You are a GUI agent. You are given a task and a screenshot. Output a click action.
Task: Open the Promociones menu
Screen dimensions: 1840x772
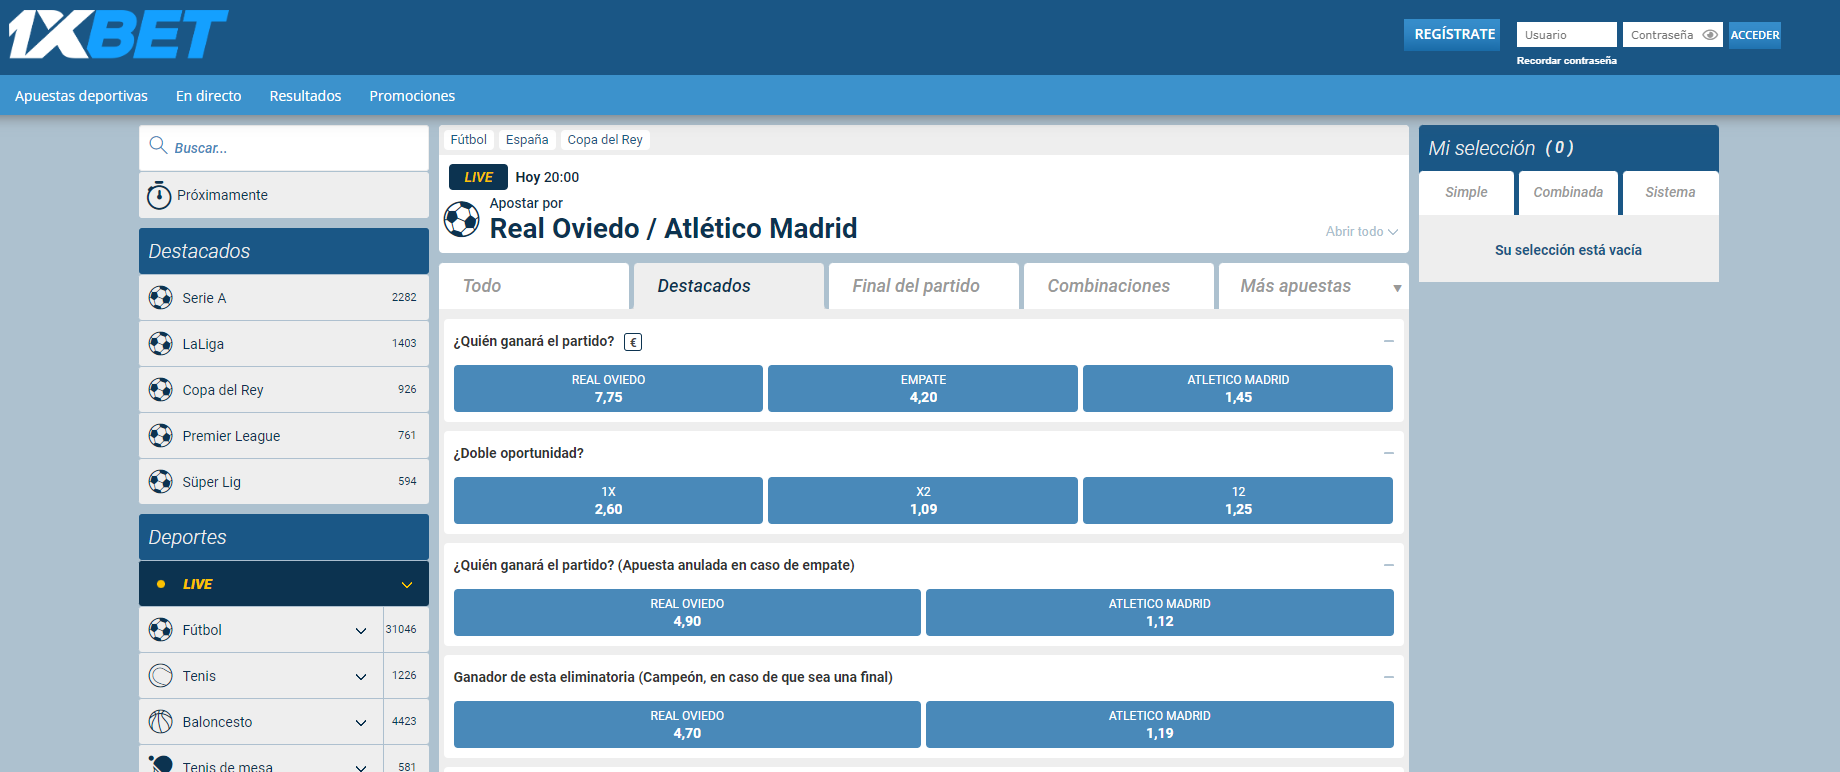click(x=412, y=96)
